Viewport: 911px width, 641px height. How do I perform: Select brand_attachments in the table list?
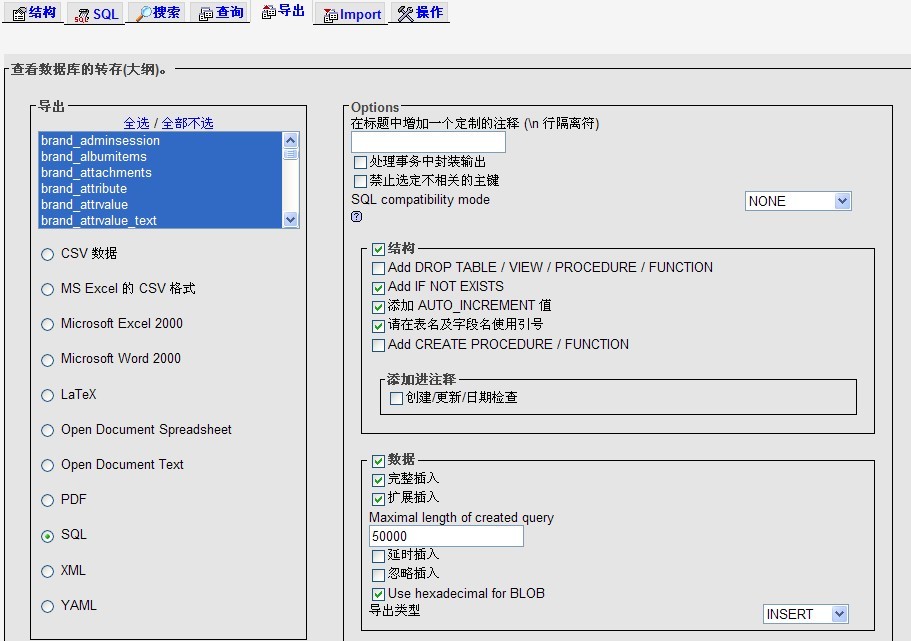160,173
